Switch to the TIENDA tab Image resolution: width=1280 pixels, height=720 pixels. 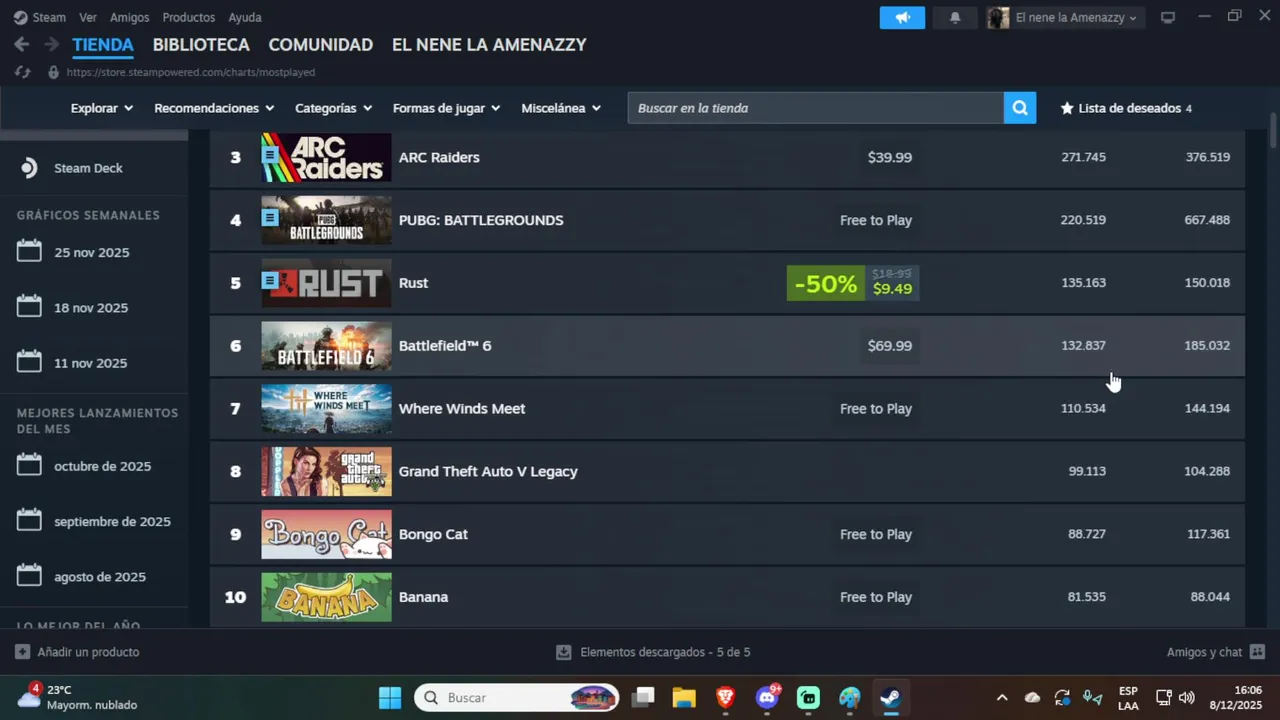coord(103,45)
